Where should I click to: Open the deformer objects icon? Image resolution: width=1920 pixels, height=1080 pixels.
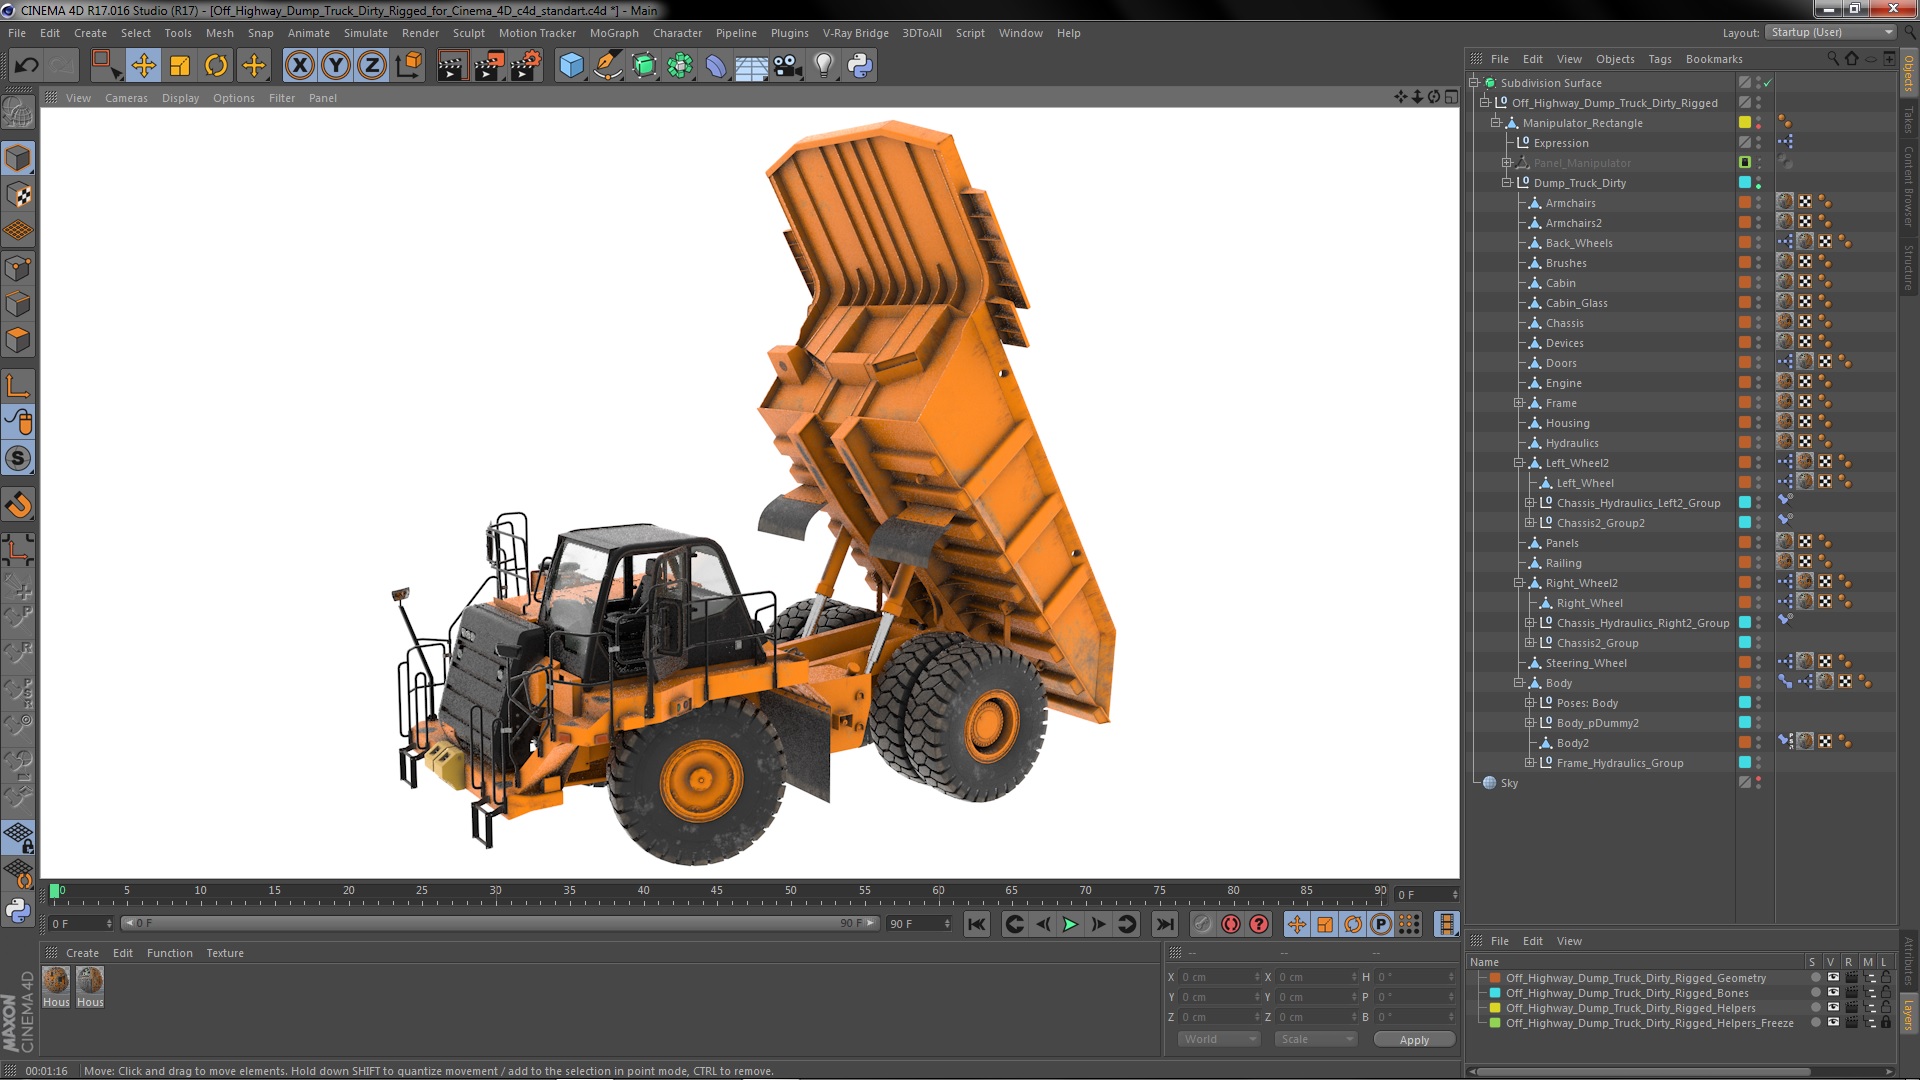click(x=716, y=66)
